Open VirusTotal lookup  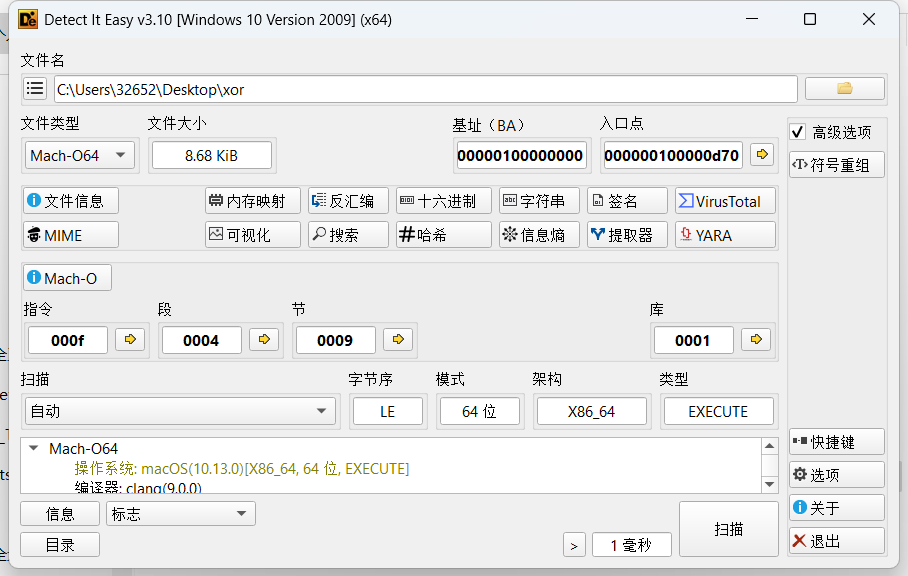[x=725, y=201]
